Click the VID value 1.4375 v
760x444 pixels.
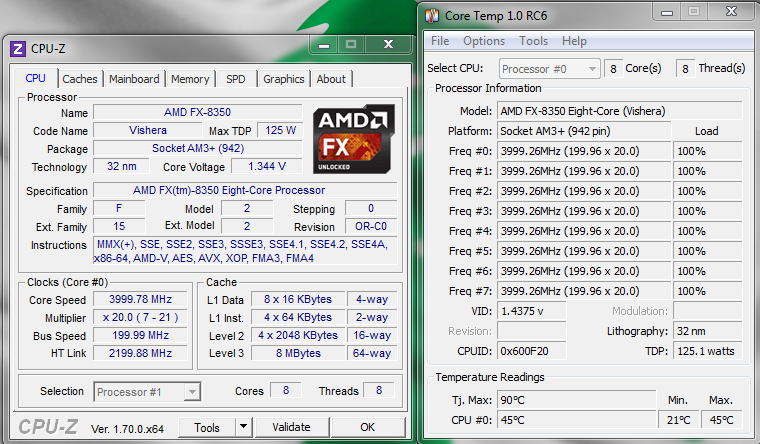pyautogui.click(x=531, y=311)
